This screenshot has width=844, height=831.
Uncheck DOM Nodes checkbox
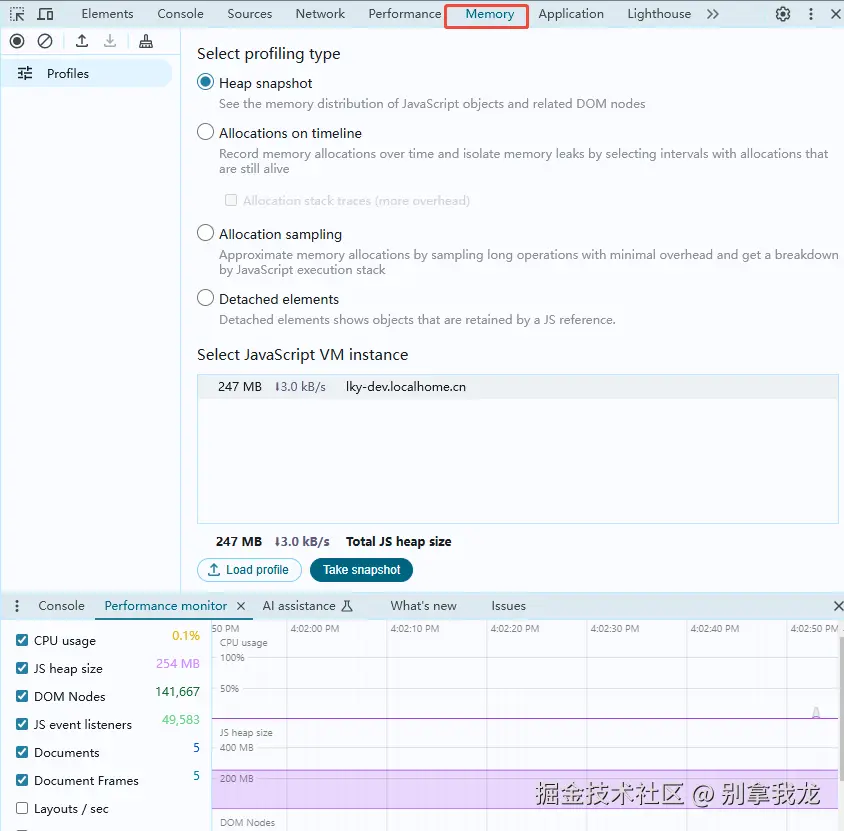coord(22,696)
